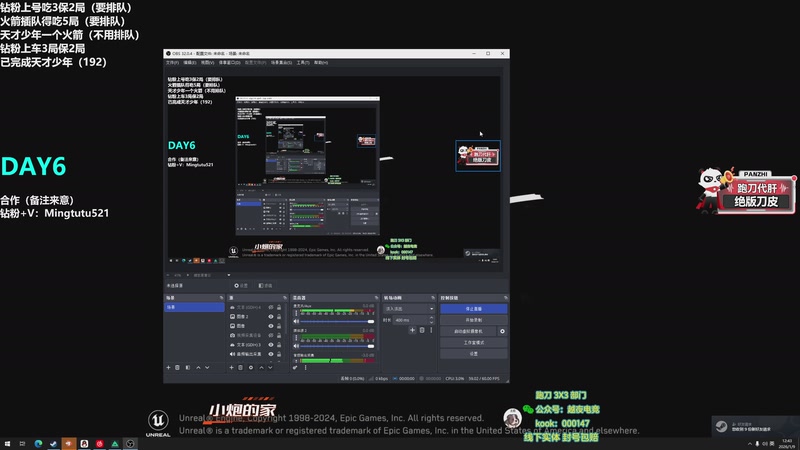Open the virtual camera settings gear icon
The height and width of the screenshot is (450, 800).
pyautogui.click(x=503, y=331)
